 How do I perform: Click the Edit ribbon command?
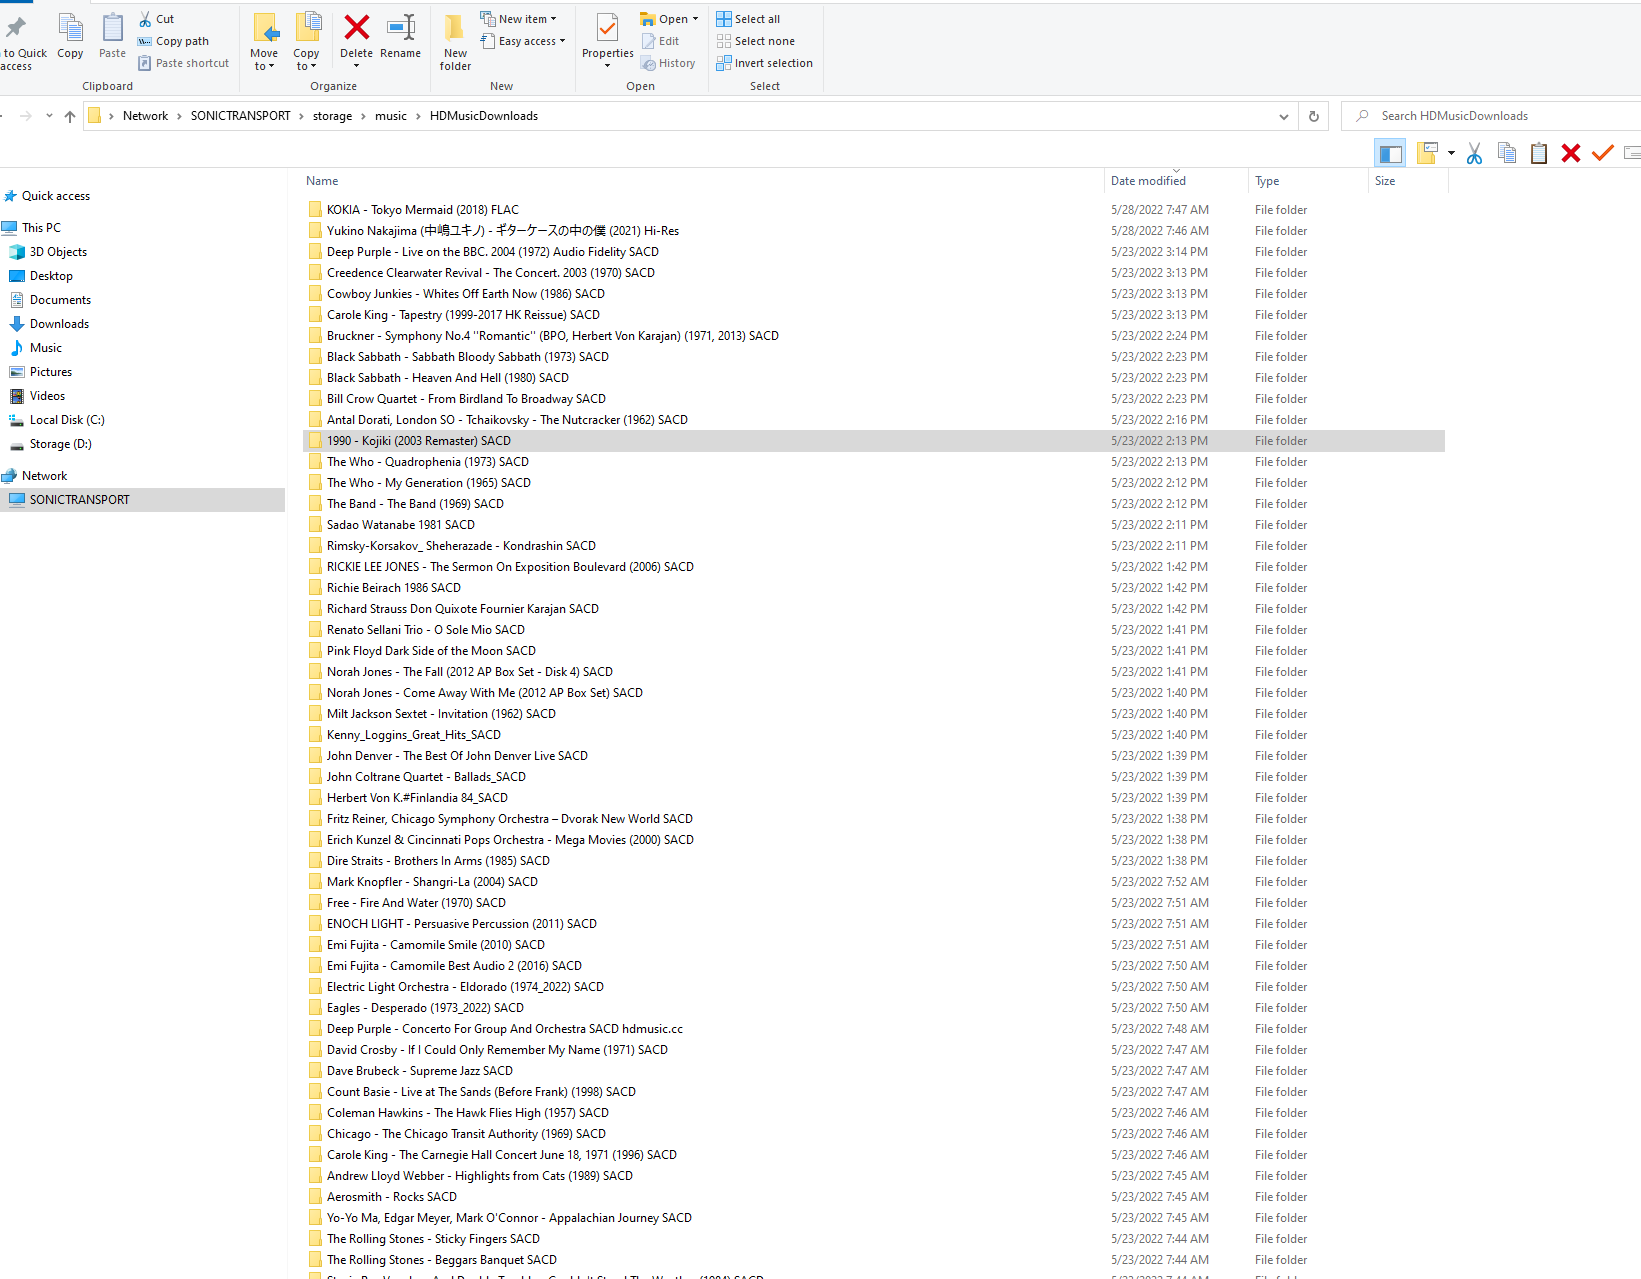[661, 41]
